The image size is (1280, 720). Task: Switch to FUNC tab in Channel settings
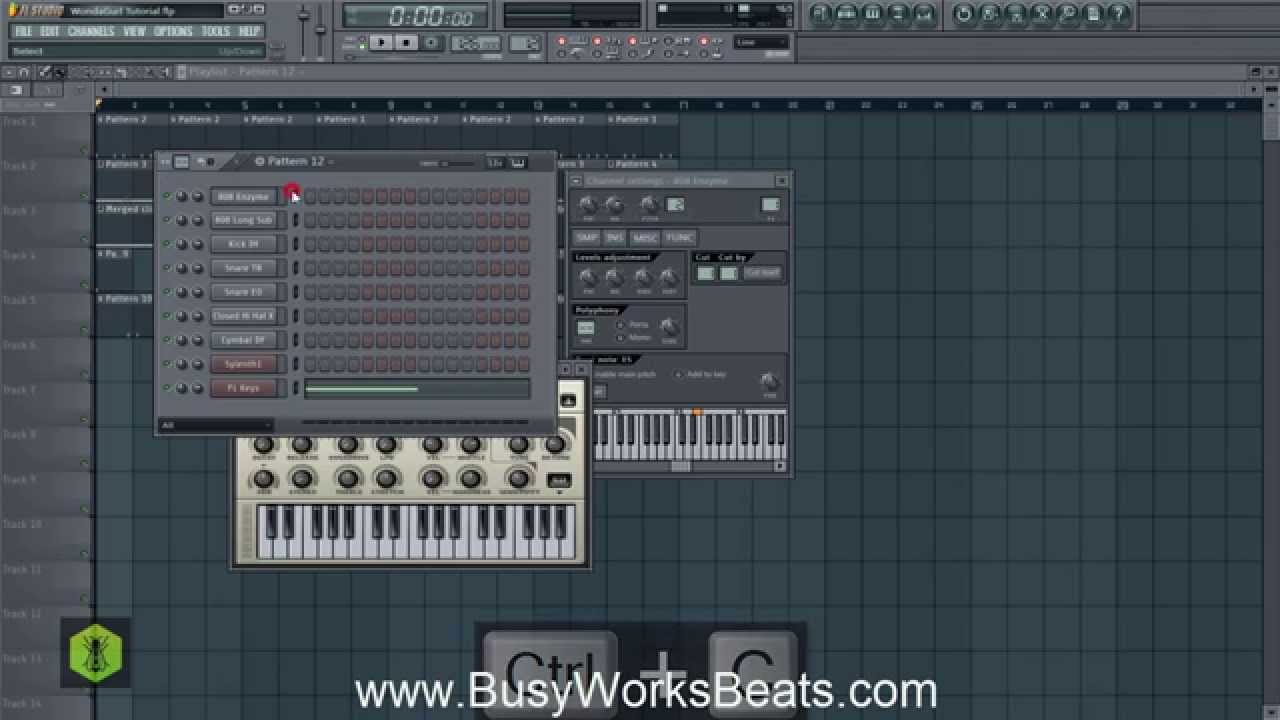(679, 237)
